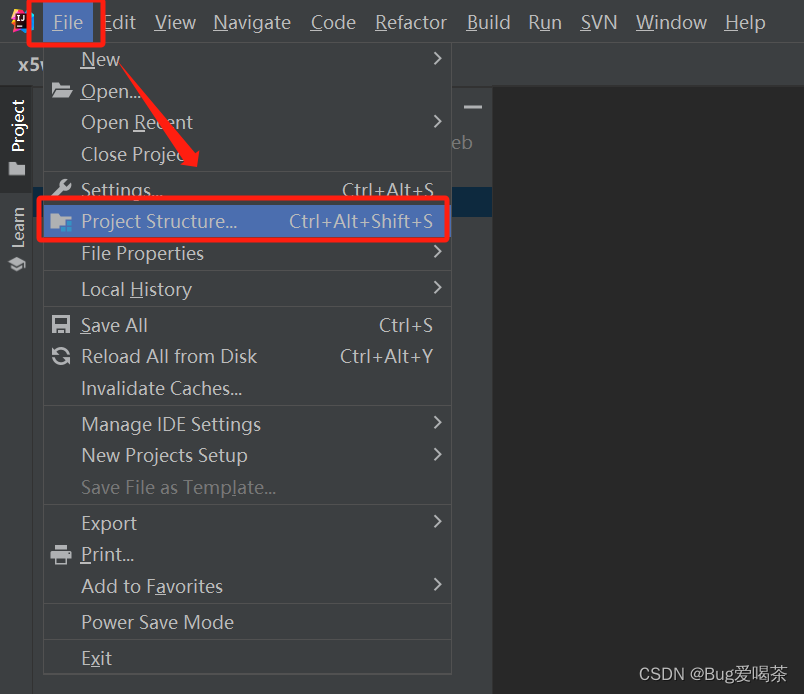The image size is (804, 694).
Task: Open the File menu
Action: pyautogui.click(x=68, y=22)
